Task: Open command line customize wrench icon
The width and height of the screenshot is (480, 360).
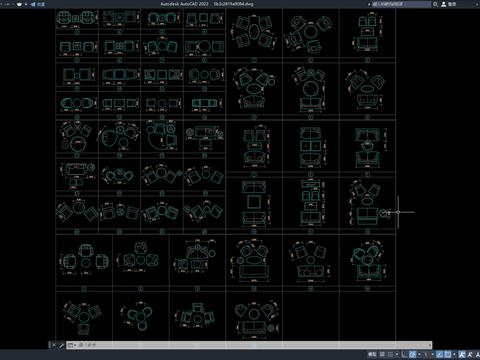Action: (61, 345)
